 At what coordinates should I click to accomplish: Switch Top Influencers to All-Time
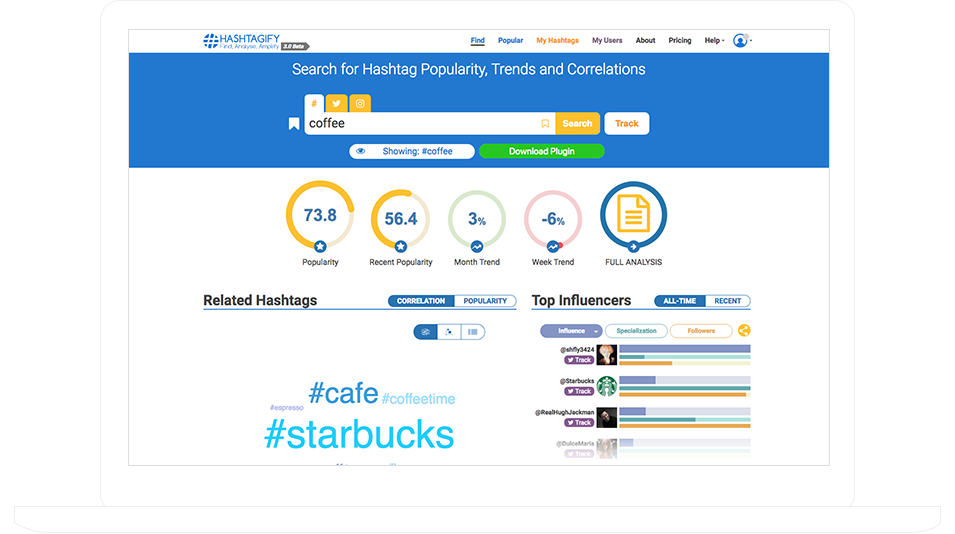679,301
